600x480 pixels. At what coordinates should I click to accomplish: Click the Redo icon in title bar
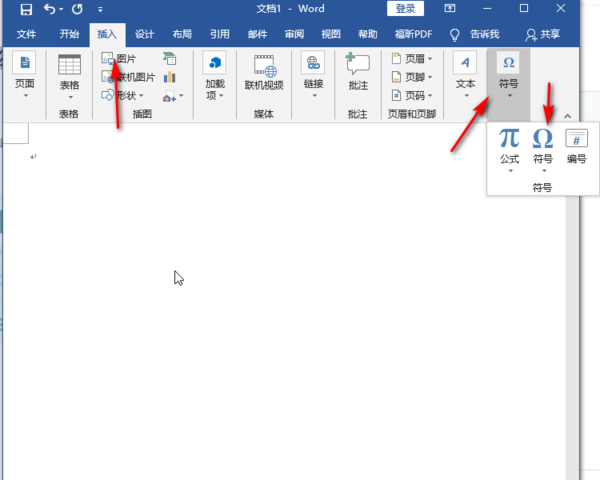coord(77,9)
